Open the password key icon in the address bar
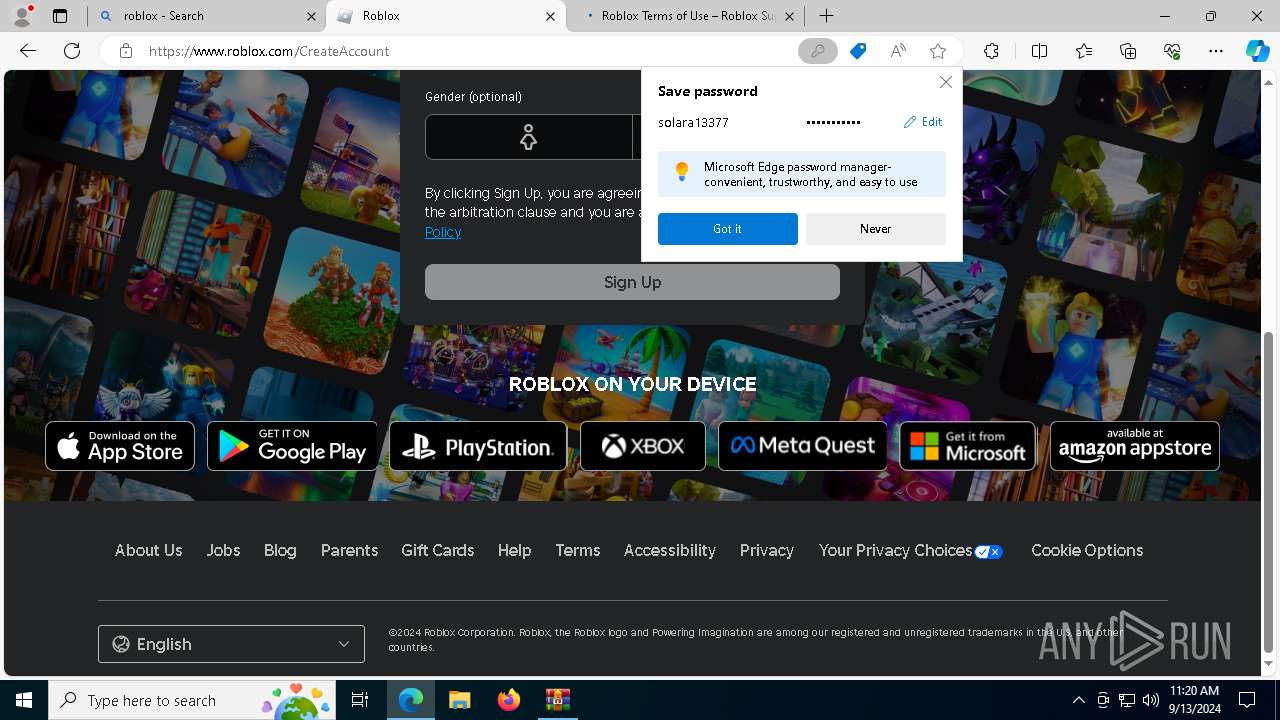The height and width of the screenshot is (720, 1280). (x=817, y=51)
